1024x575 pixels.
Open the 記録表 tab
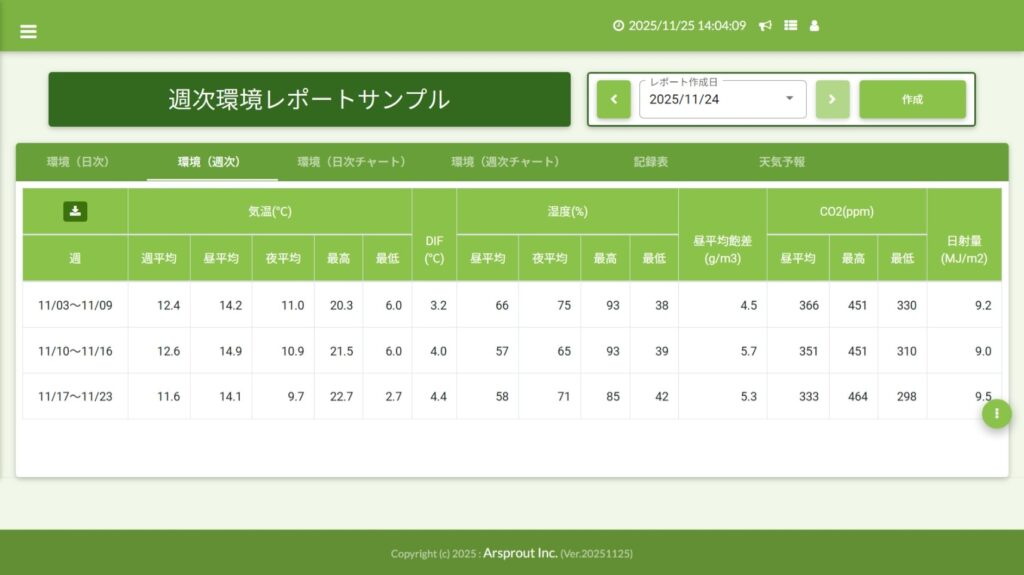point(650,162)
